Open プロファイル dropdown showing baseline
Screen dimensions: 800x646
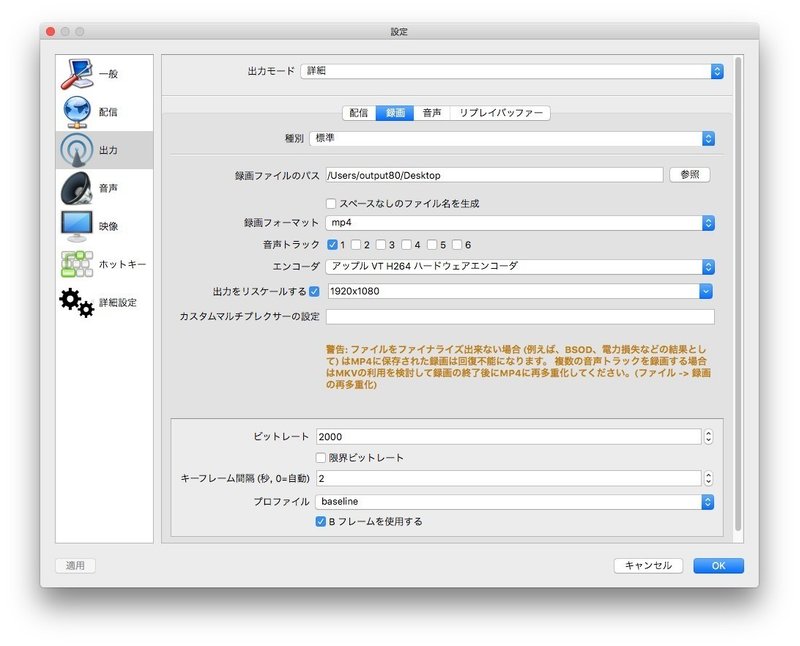(514, 502)
